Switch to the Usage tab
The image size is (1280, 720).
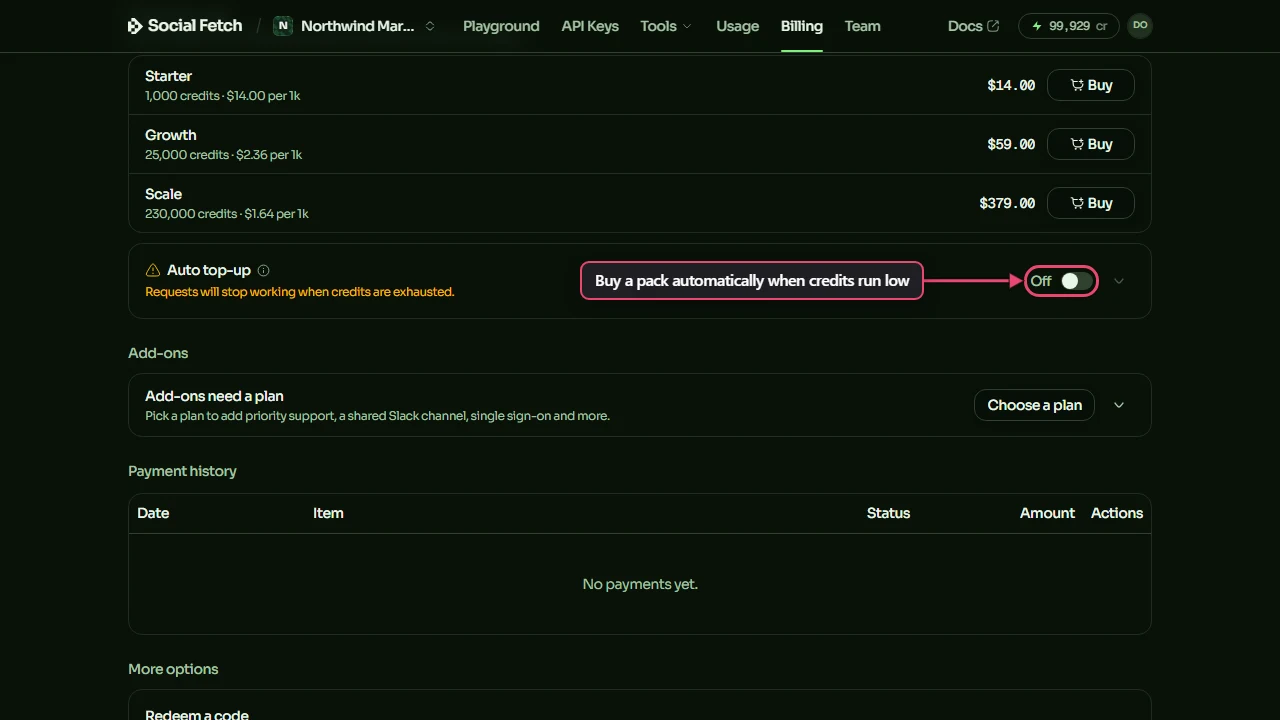coord(738,26)
